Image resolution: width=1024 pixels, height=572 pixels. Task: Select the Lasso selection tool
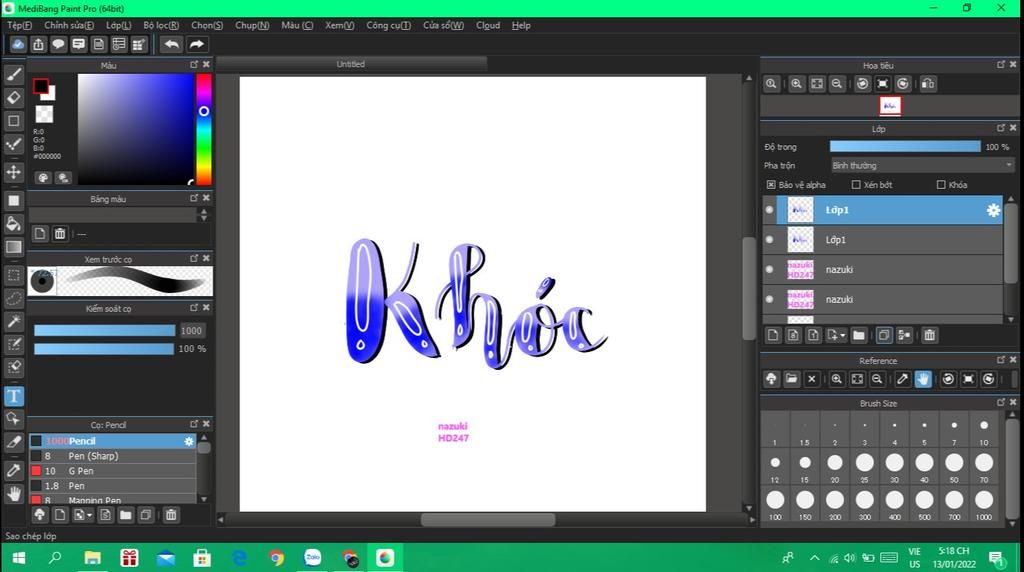click(x=14, y=298)
